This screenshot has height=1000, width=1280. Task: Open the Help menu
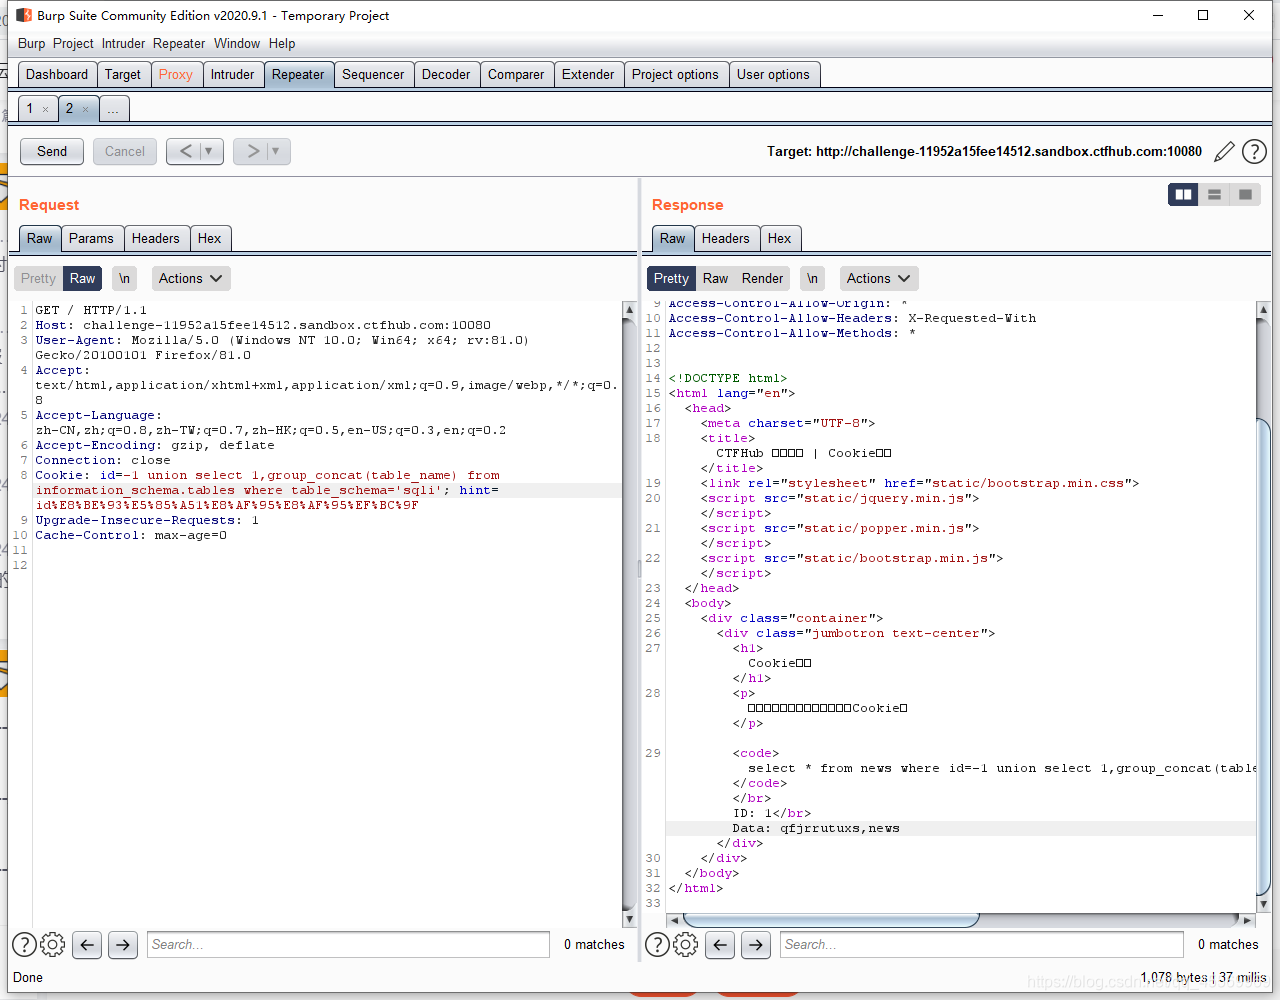click(282, 43)
